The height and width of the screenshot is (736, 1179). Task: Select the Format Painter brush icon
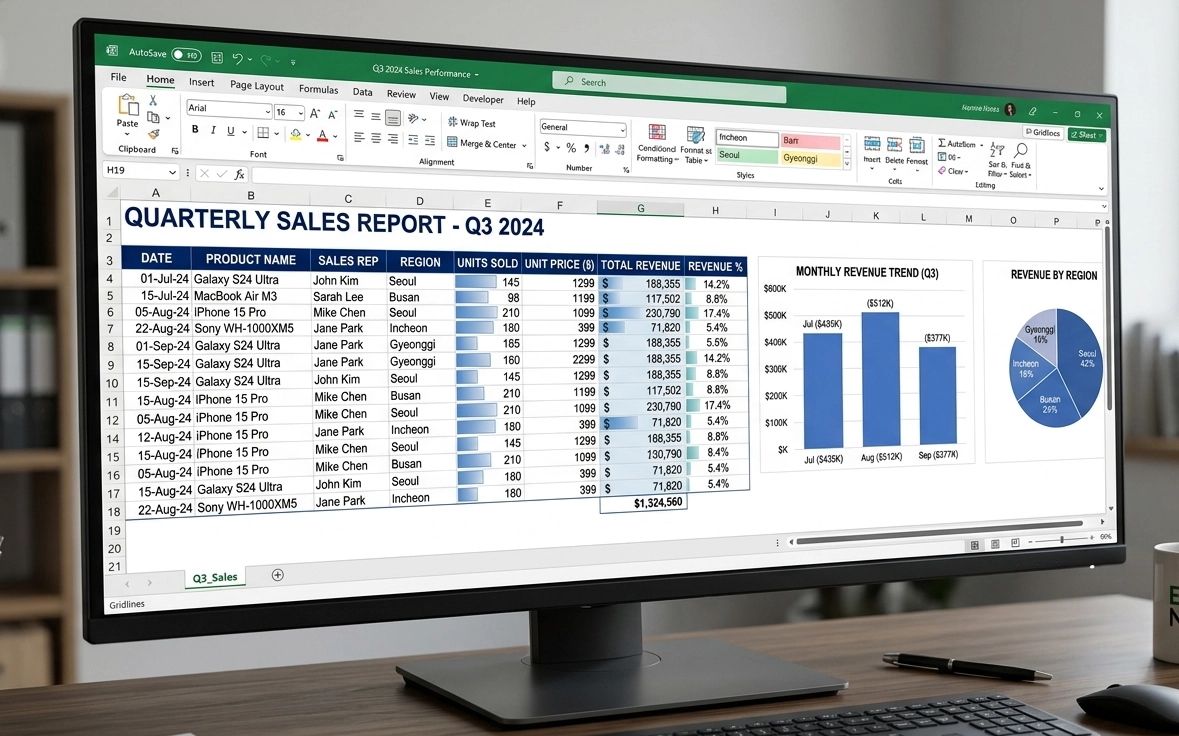153,135
